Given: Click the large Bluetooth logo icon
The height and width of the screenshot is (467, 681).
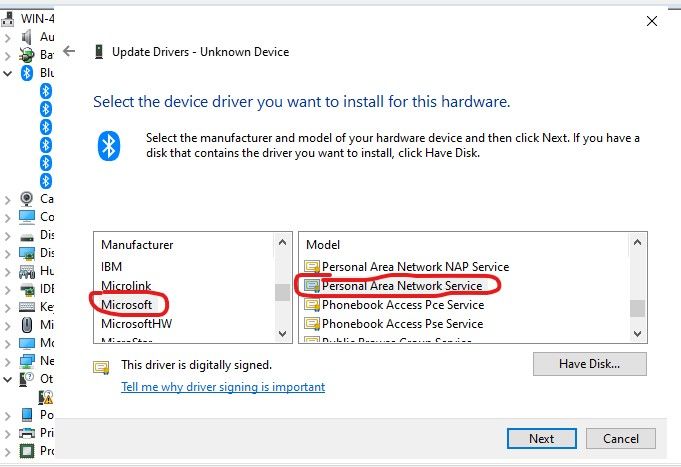Looking at the screenshot, I should click(109, 144).
